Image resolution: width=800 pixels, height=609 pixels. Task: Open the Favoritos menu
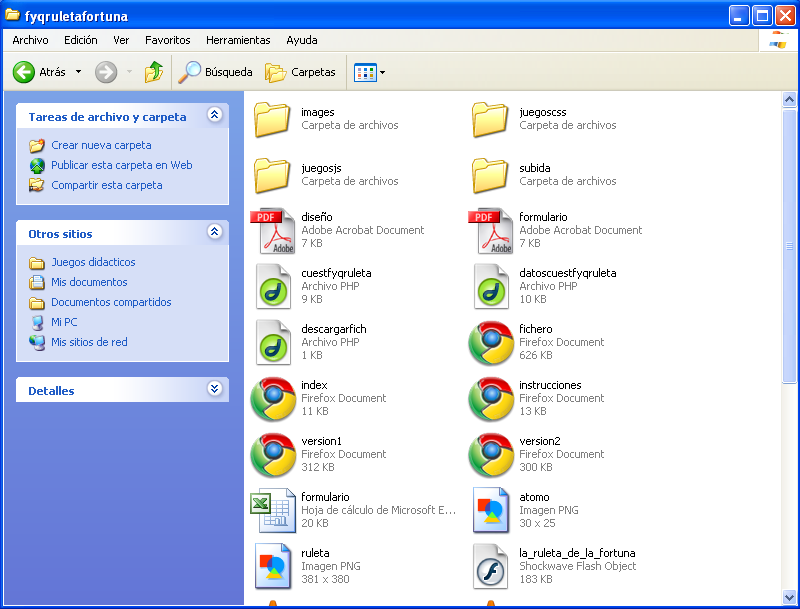pos(167,40)
